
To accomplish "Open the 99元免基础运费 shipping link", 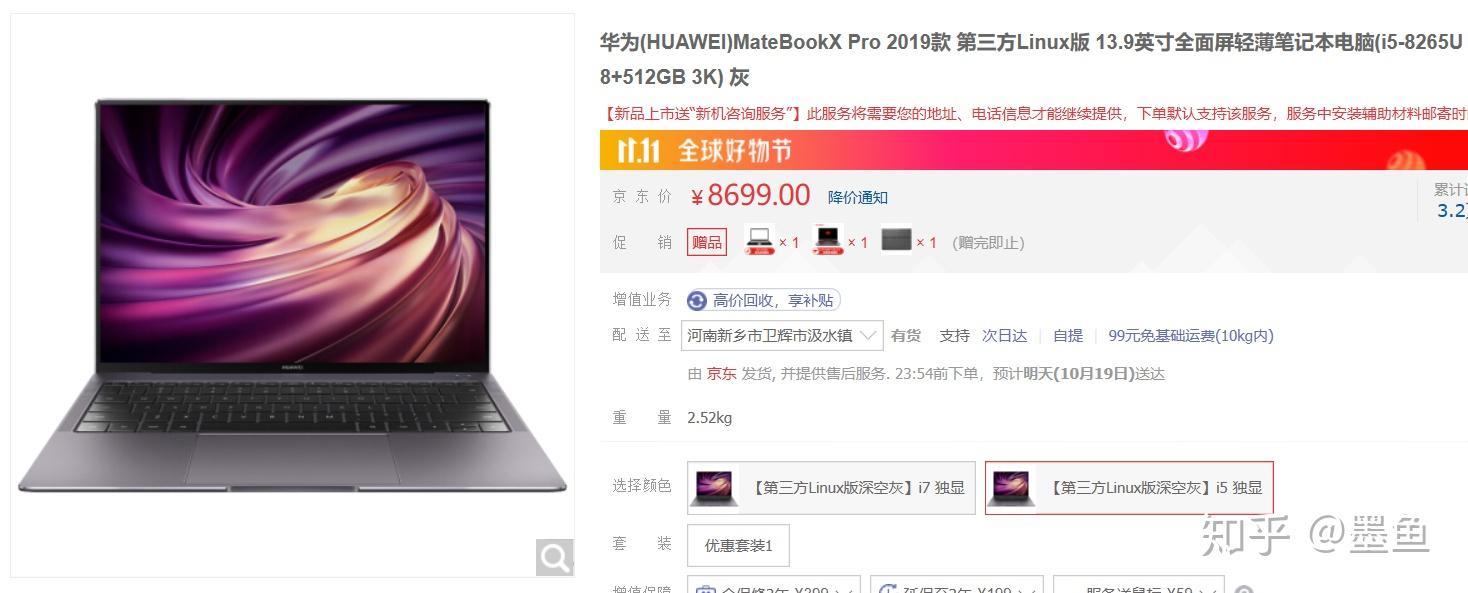I will 1191,336.
